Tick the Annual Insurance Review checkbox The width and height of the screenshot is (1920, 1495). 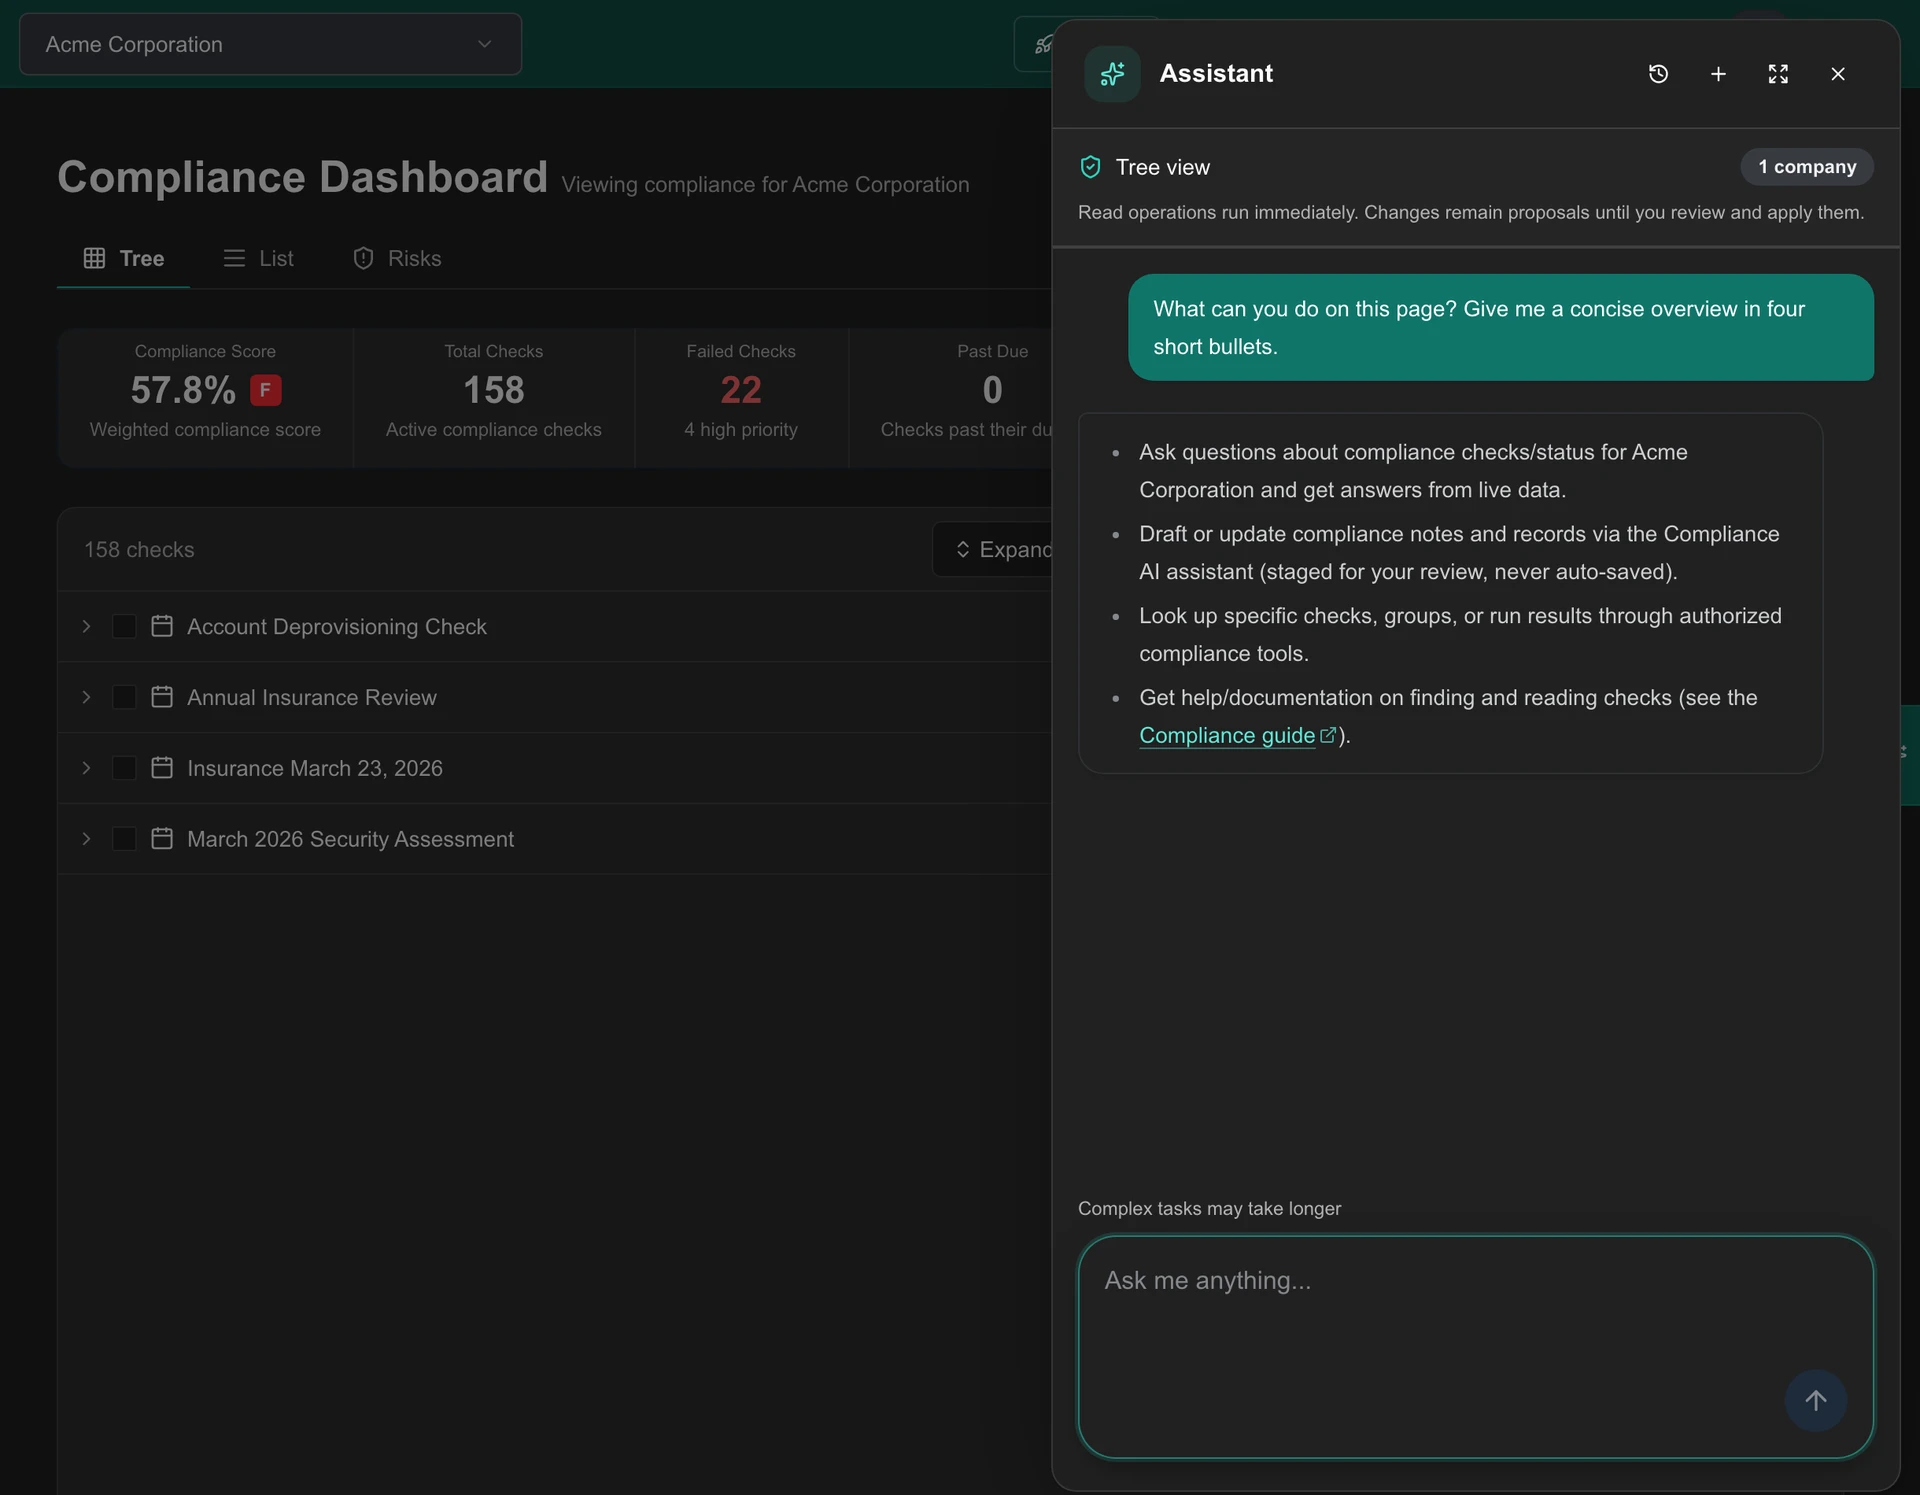124,697
